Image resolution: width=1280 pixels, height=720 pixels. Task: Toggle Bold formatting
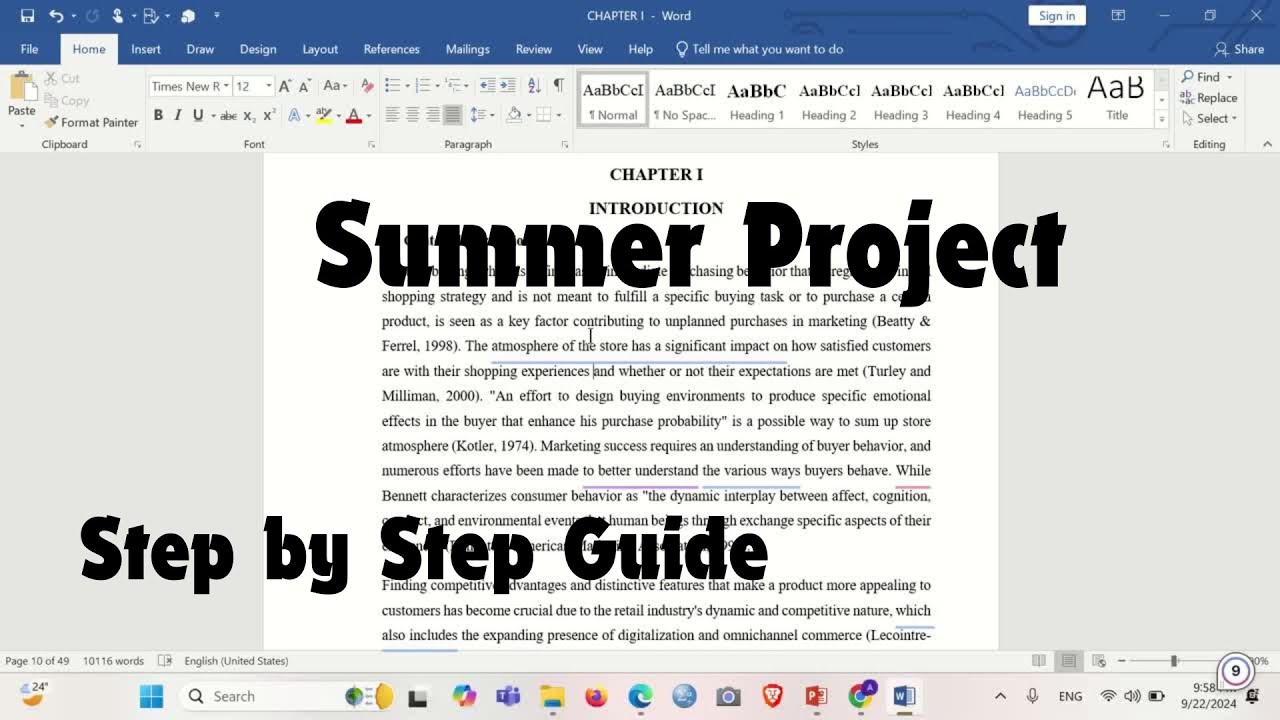click(x=158, y=116)
